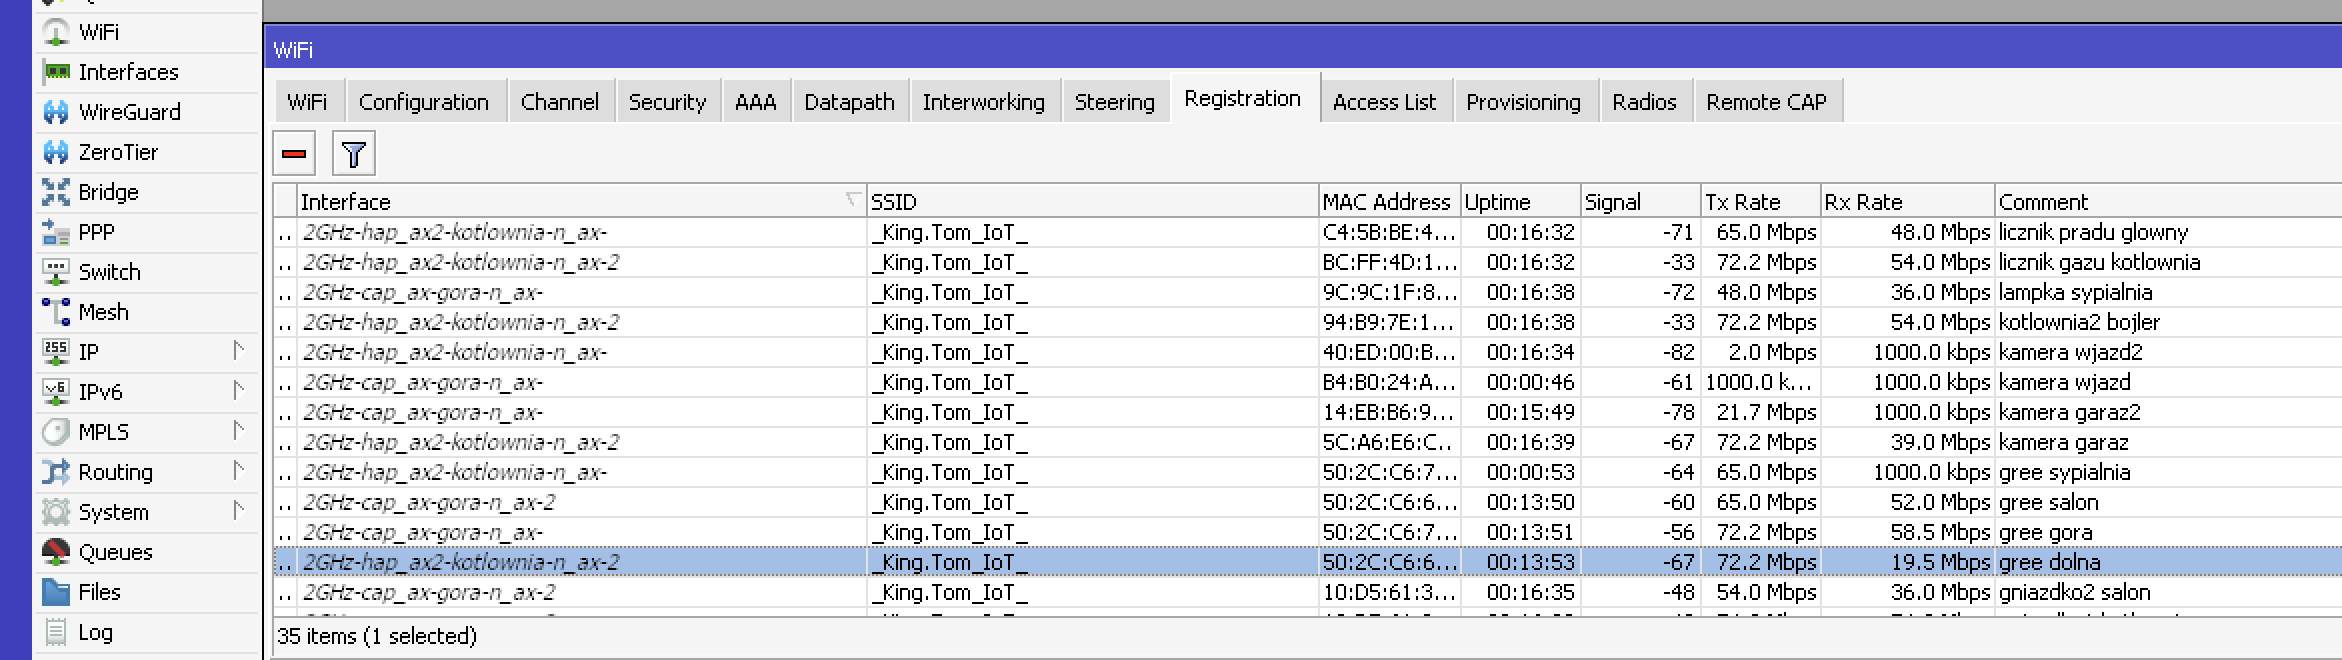Open WireGuard via its sidebar icon
Image resolution: width=2342 pixels, height=660 pixels.
click(56, 112)
